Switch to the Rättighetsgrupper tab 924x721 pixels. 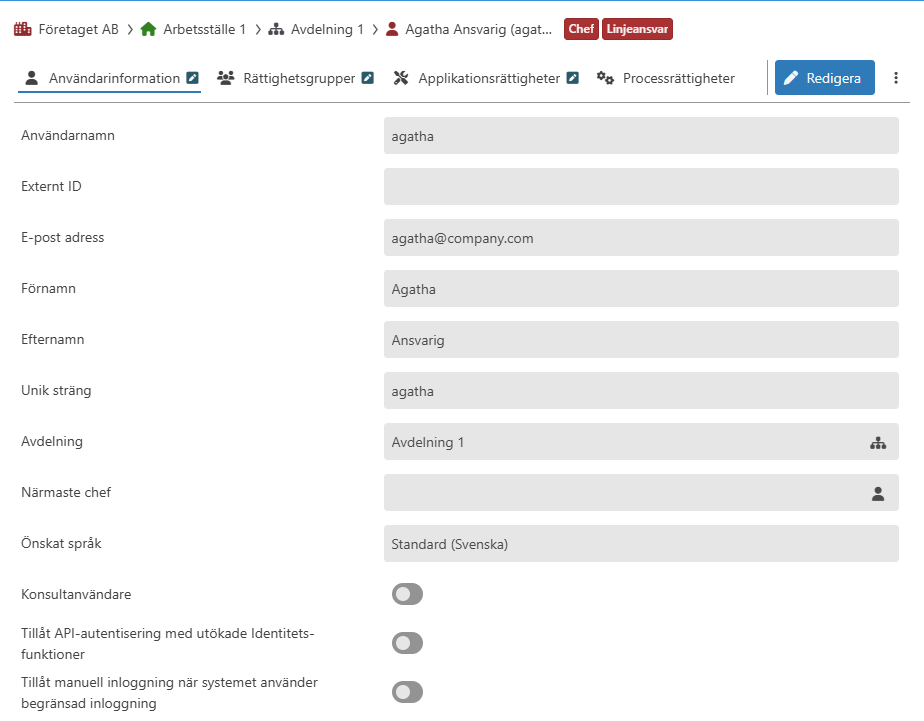295,78
